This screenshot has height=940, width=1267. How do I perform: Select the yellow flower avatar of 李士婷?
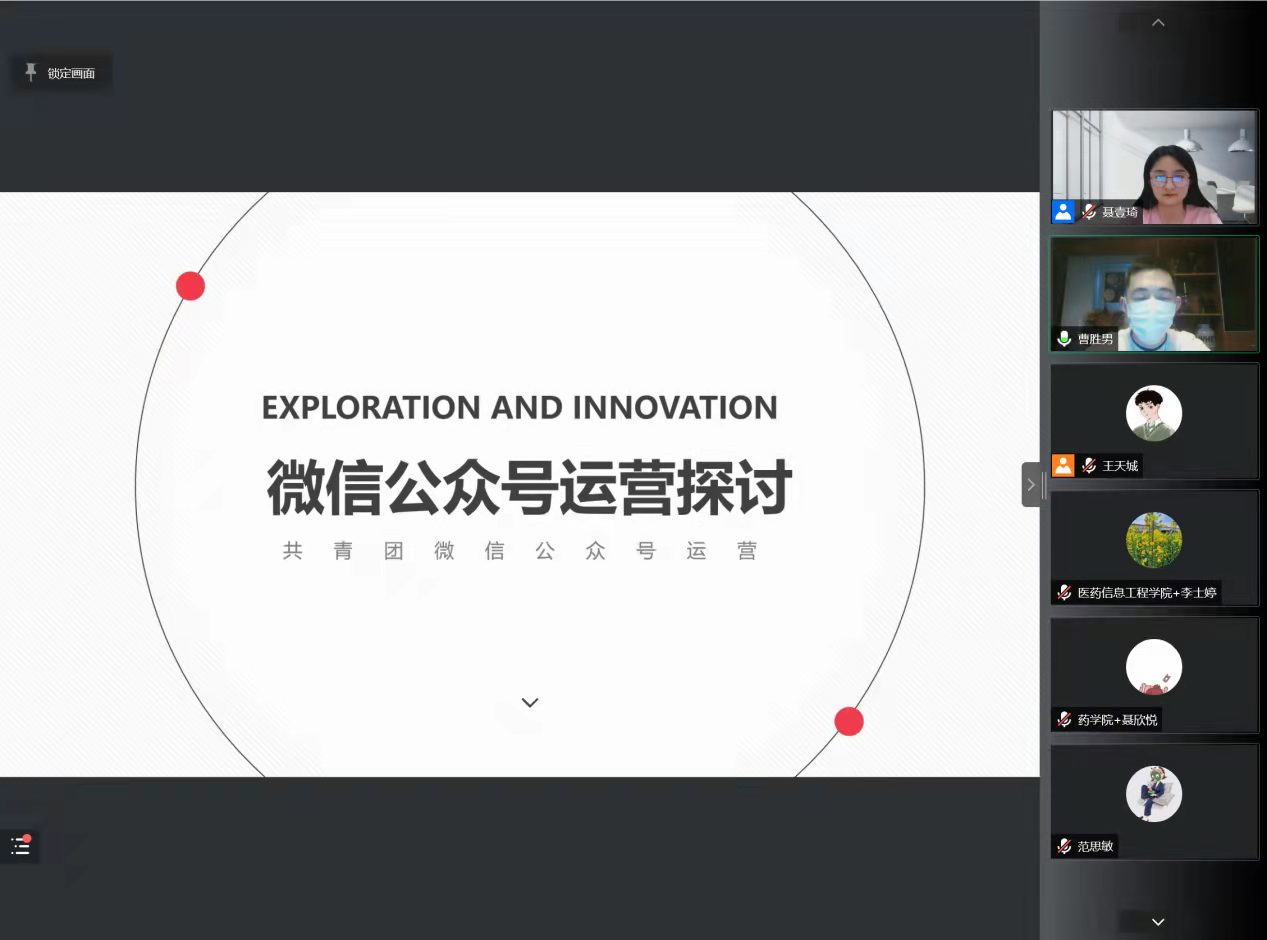click(x=1154, y=540)
